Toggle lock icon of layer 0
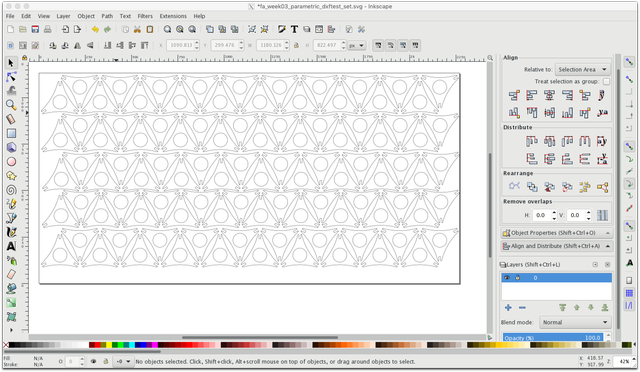The image size is (640, 372). coord(518,278)
